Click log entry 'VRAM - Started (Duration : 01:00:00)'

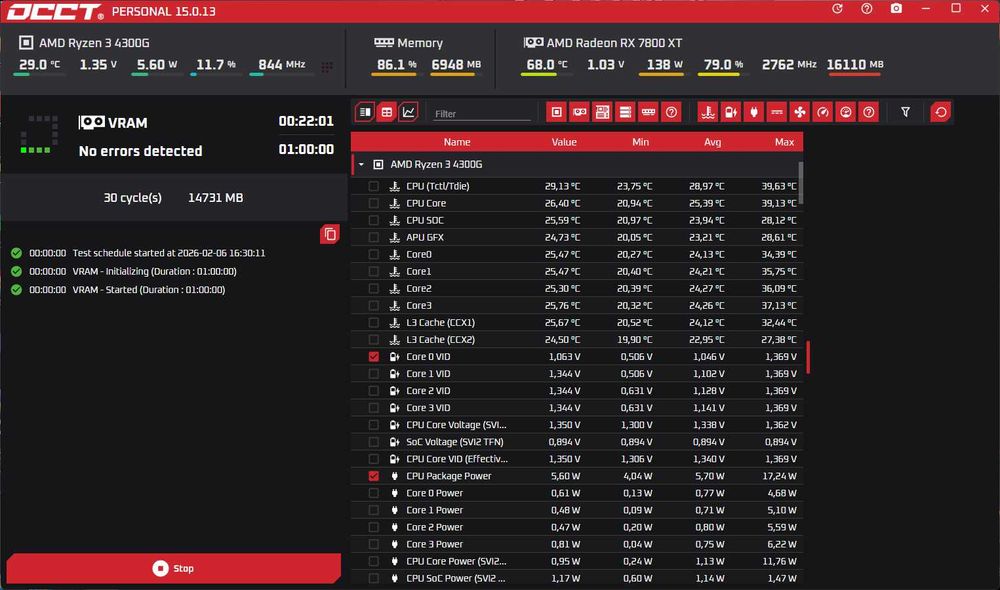149,290
